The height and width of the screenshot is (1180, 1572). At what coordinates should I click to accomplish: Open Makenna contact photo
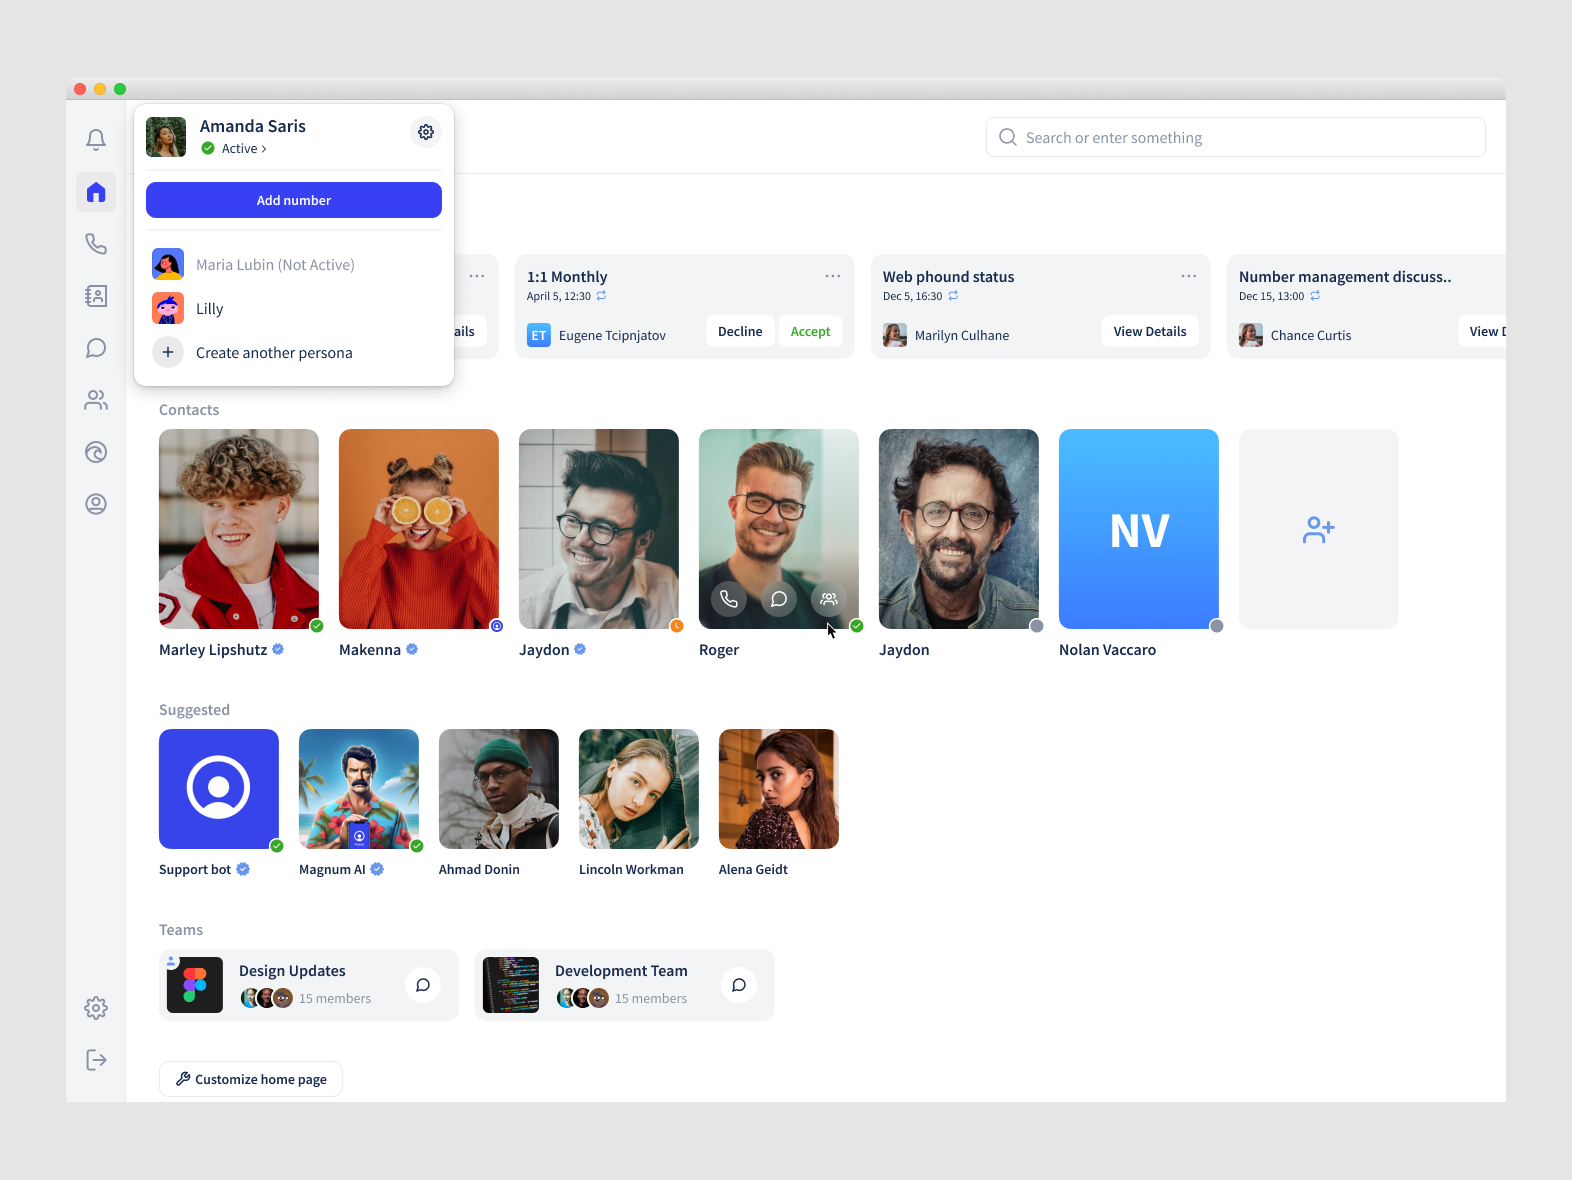tap(419, 529)
